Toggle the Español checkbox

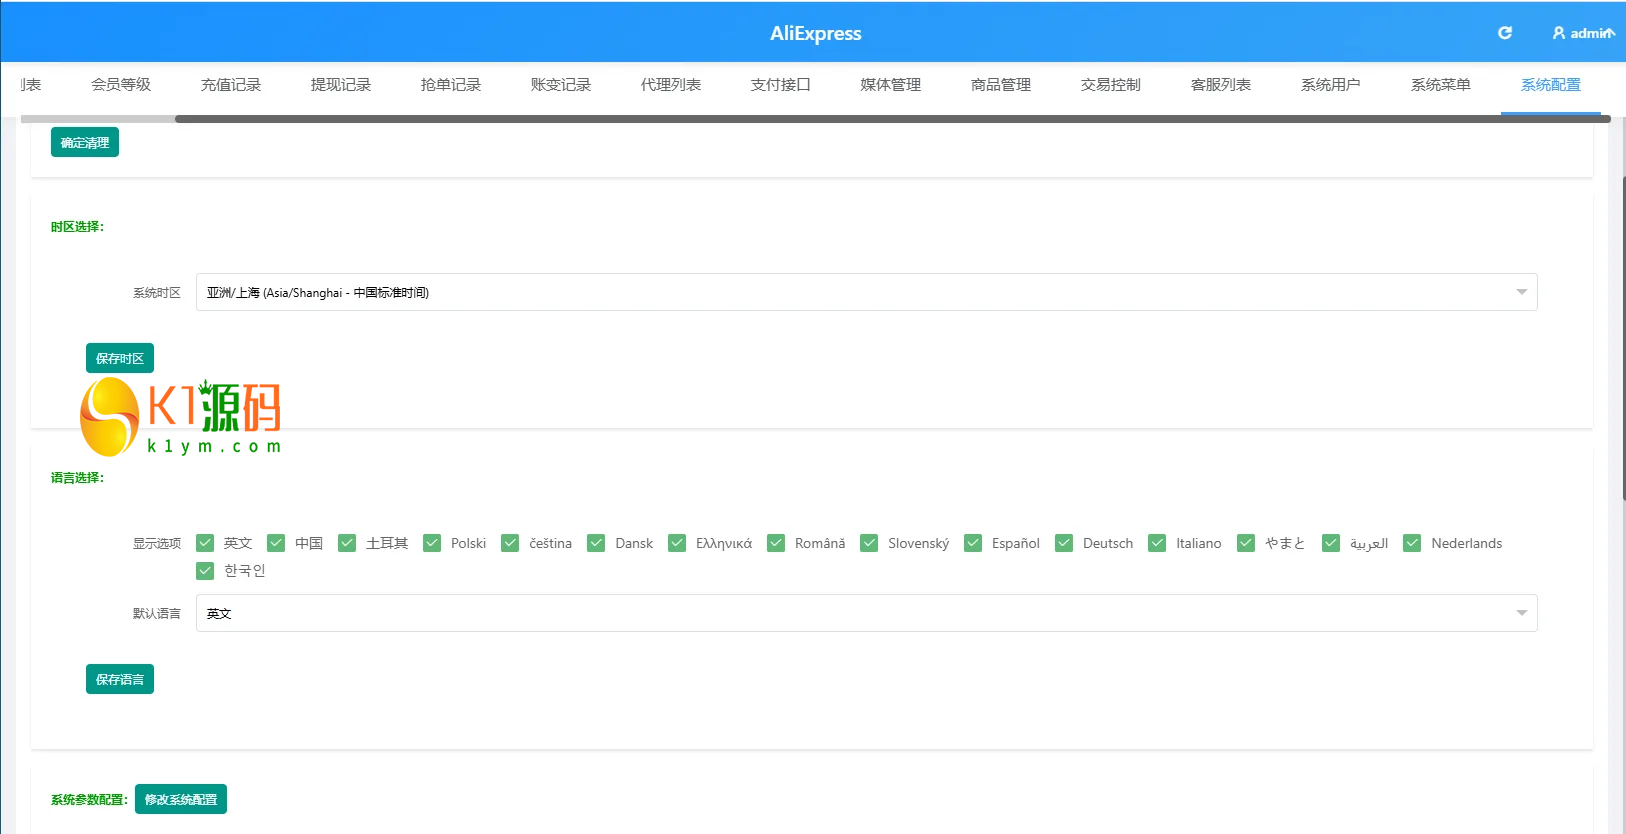[973, 543]
